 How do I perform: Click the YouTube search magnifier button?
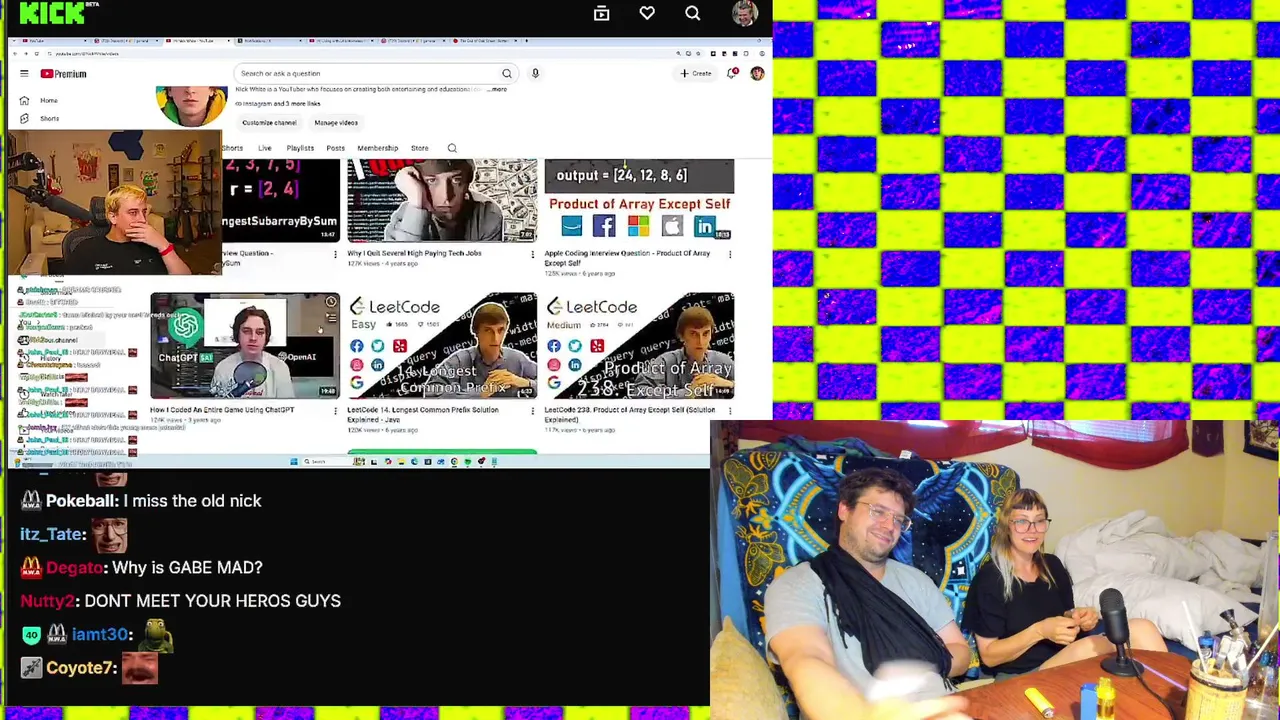coord(507,73)
